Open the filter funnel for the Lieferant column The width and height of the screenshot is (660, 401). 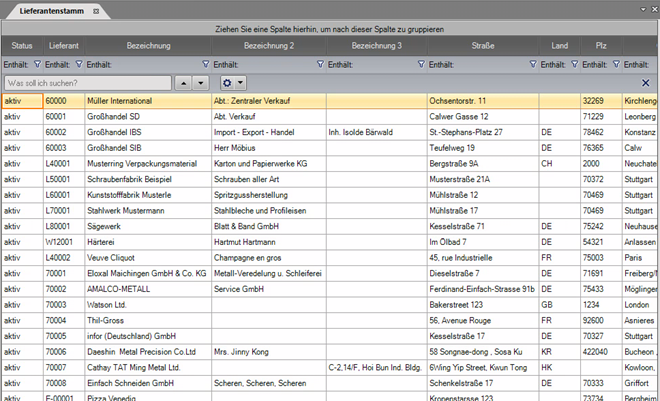click(x=78, y=64)
